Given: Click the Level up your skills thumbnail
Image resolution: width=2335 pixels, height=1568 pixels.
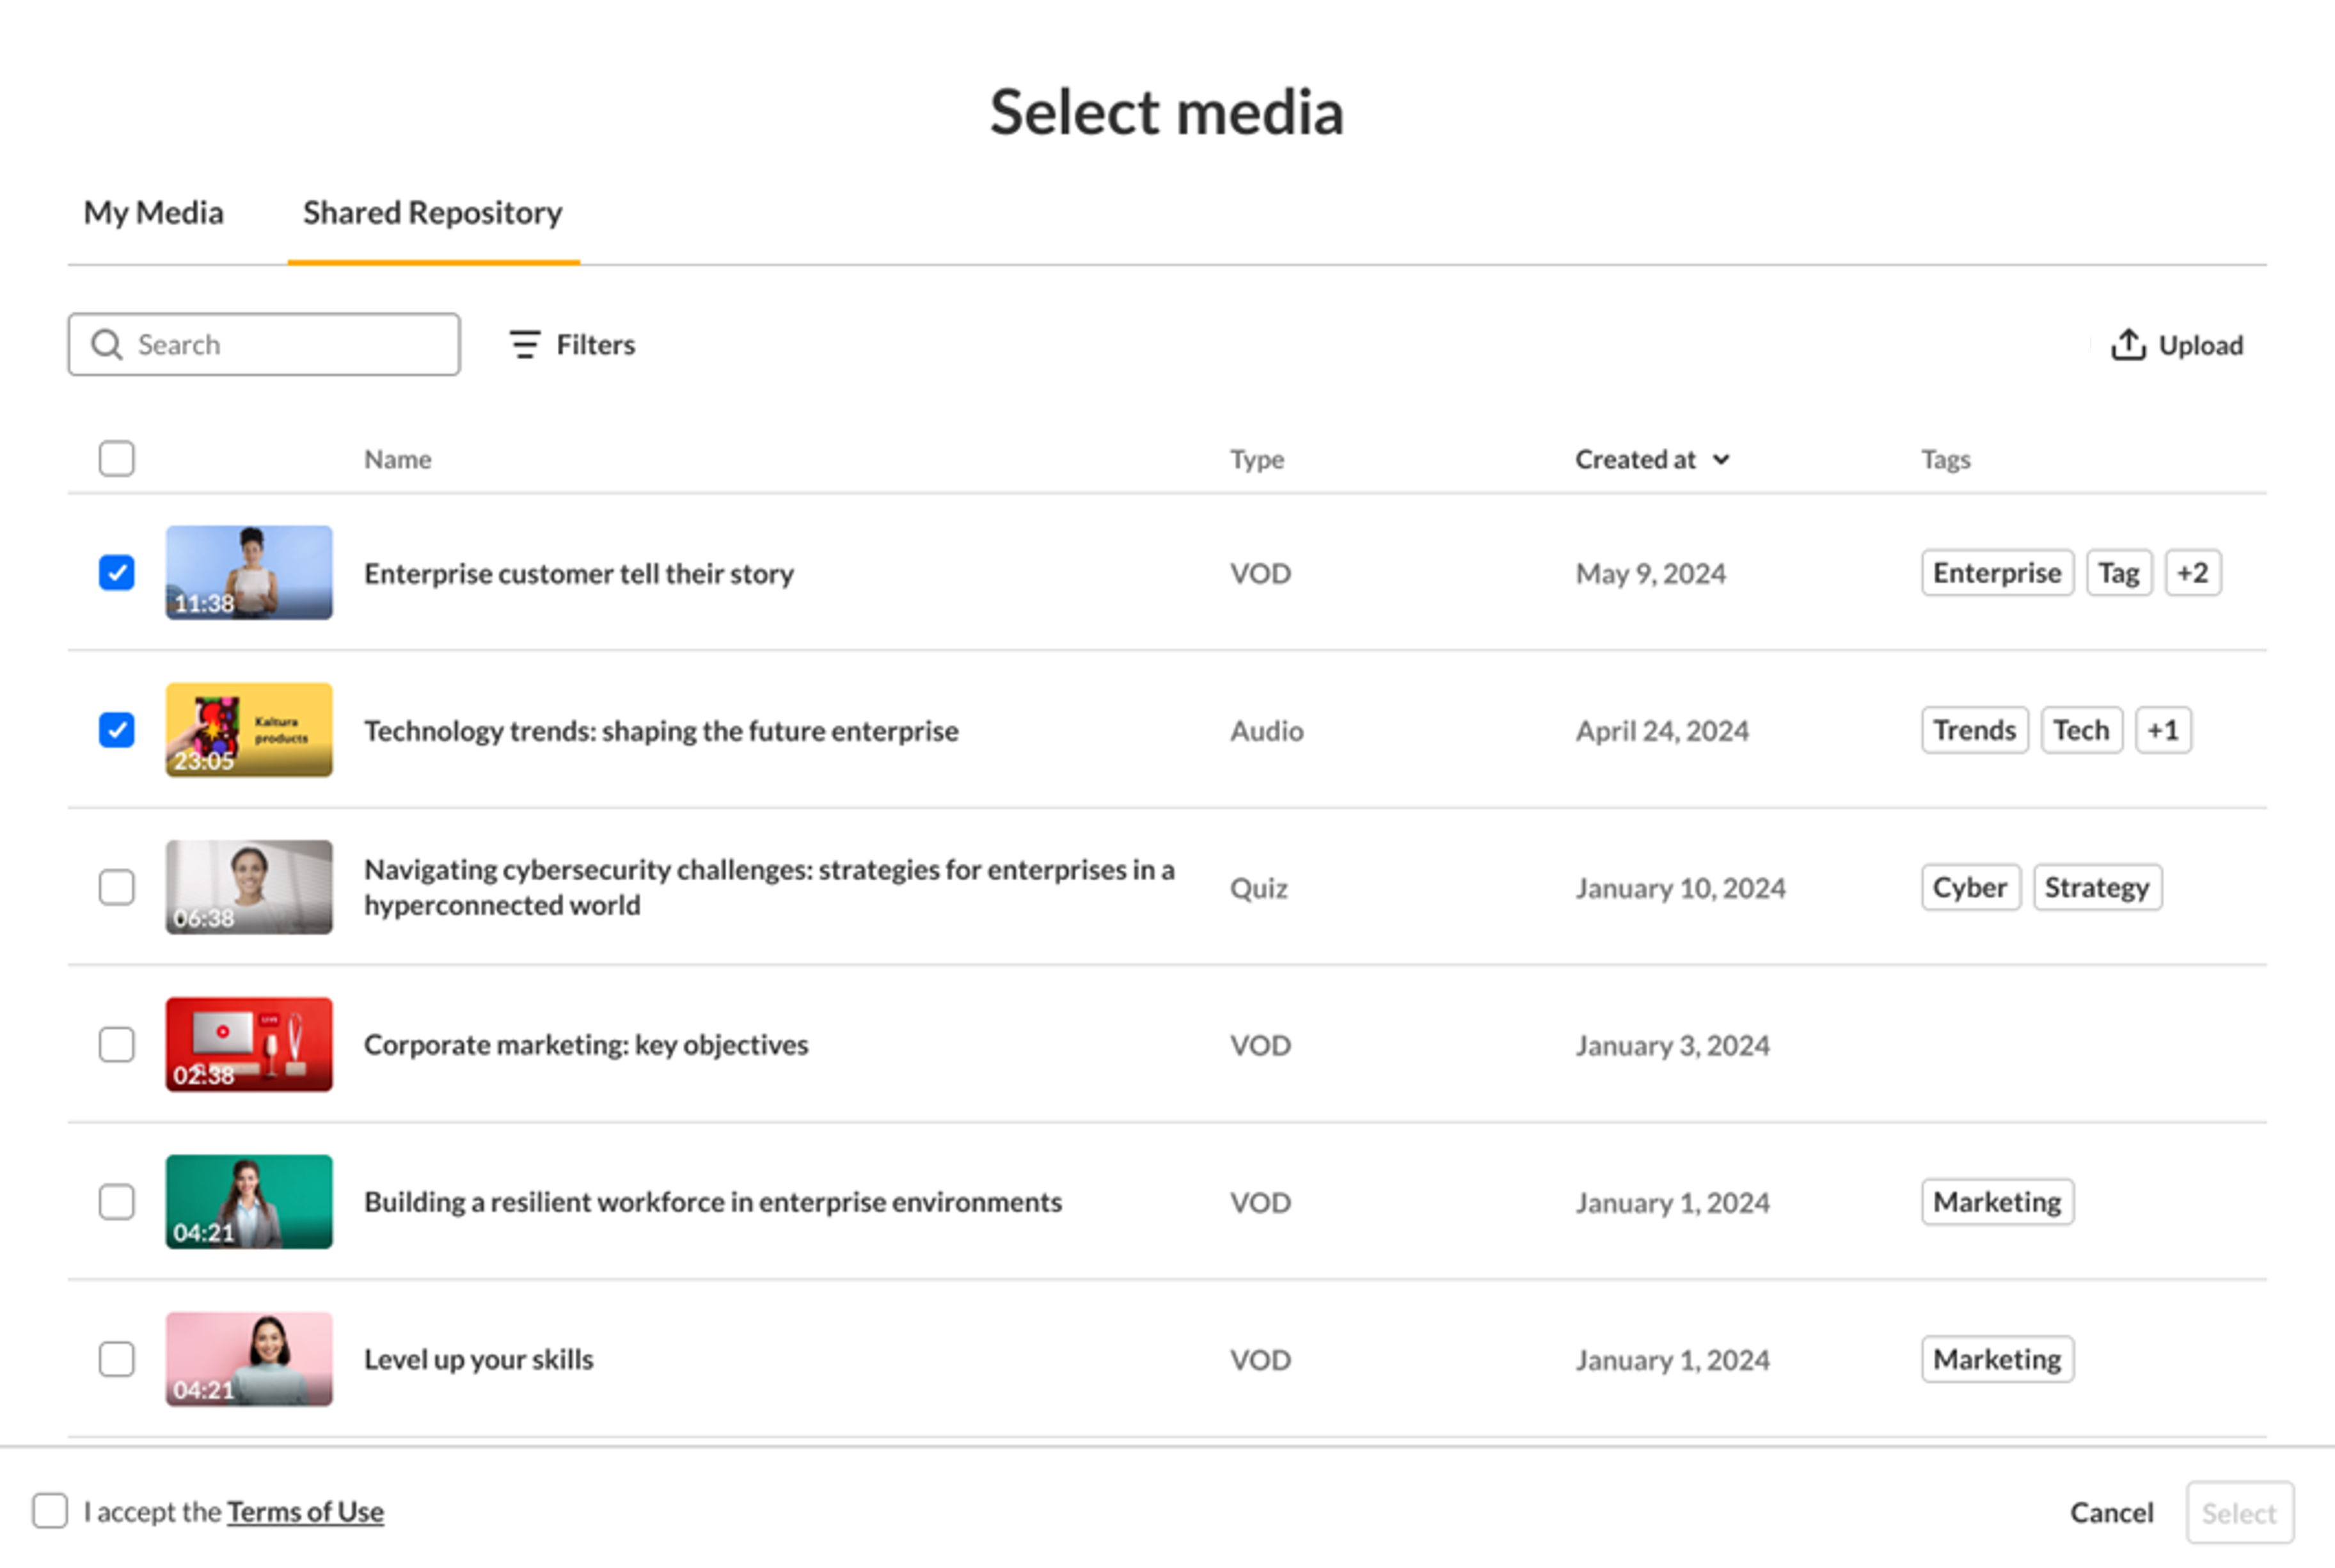Looking at the screenshot, I should pos(249,1359).
